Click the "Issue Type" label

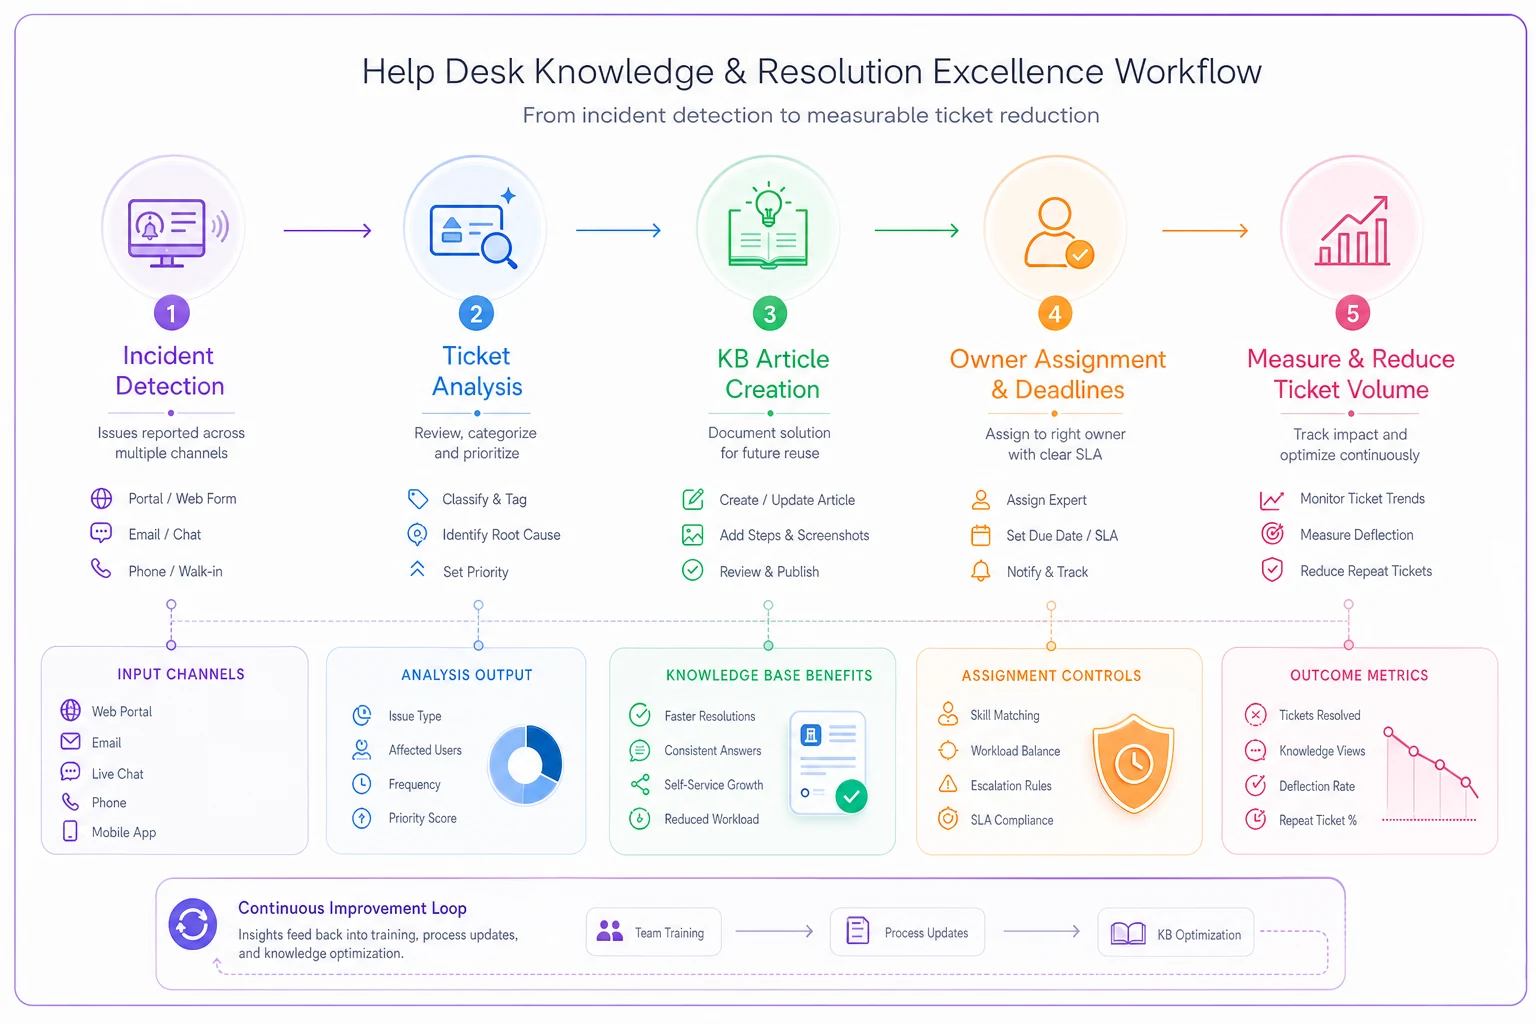click(415, 716)
